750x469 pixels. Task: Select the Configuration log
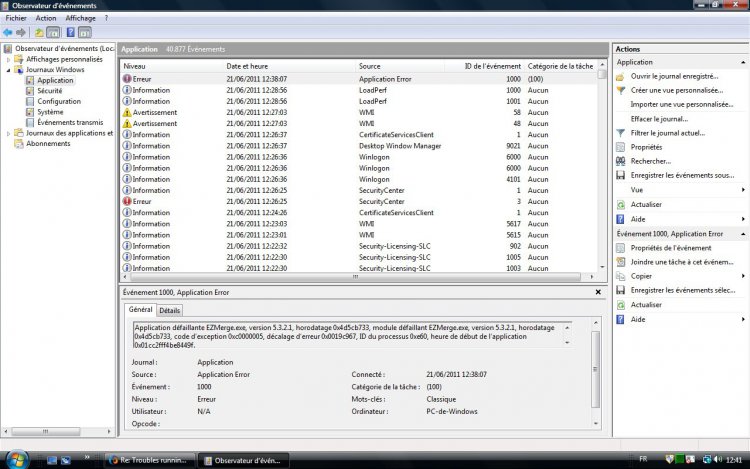(x=59, y=101)
